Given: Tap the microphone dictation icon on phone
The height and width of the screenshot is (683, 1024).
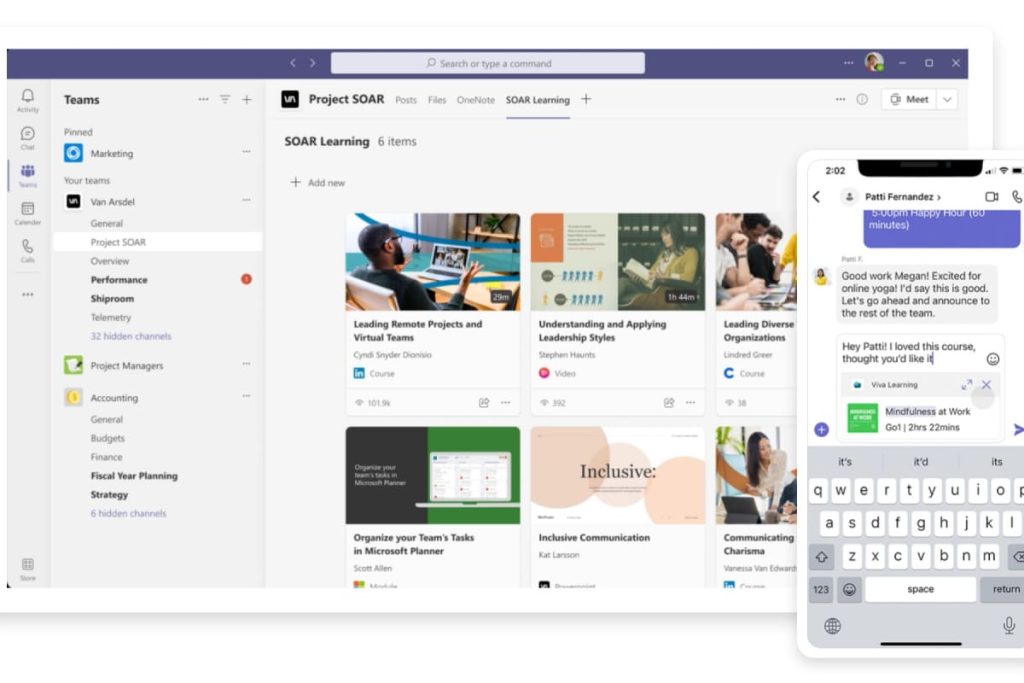Looking at the screenshot, I should (1009, 626).
